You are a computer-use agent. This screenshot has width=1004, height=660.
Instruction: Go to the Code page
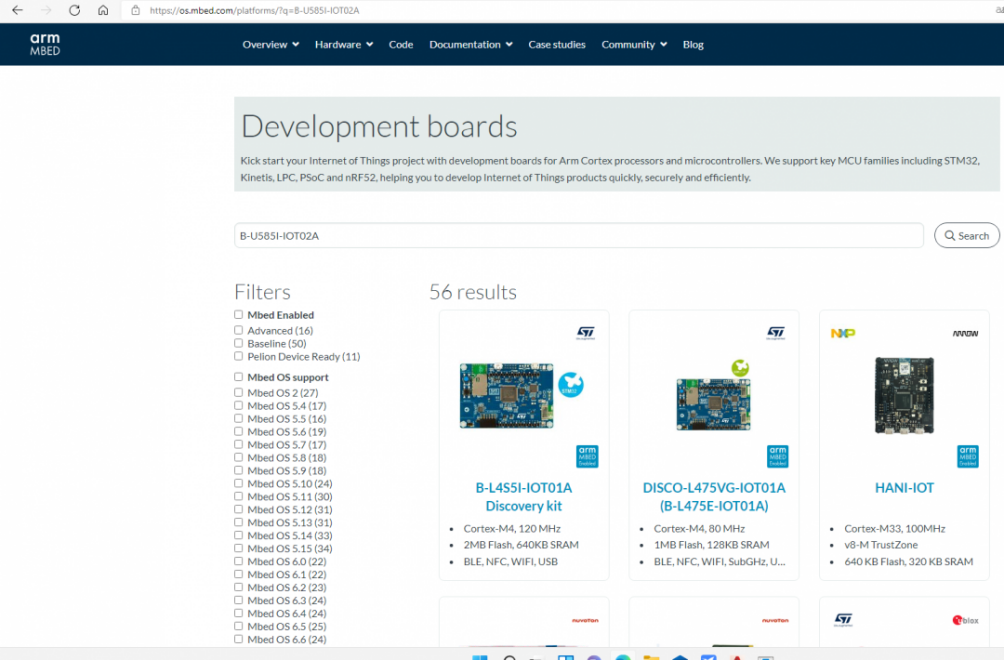coord(401,44)
